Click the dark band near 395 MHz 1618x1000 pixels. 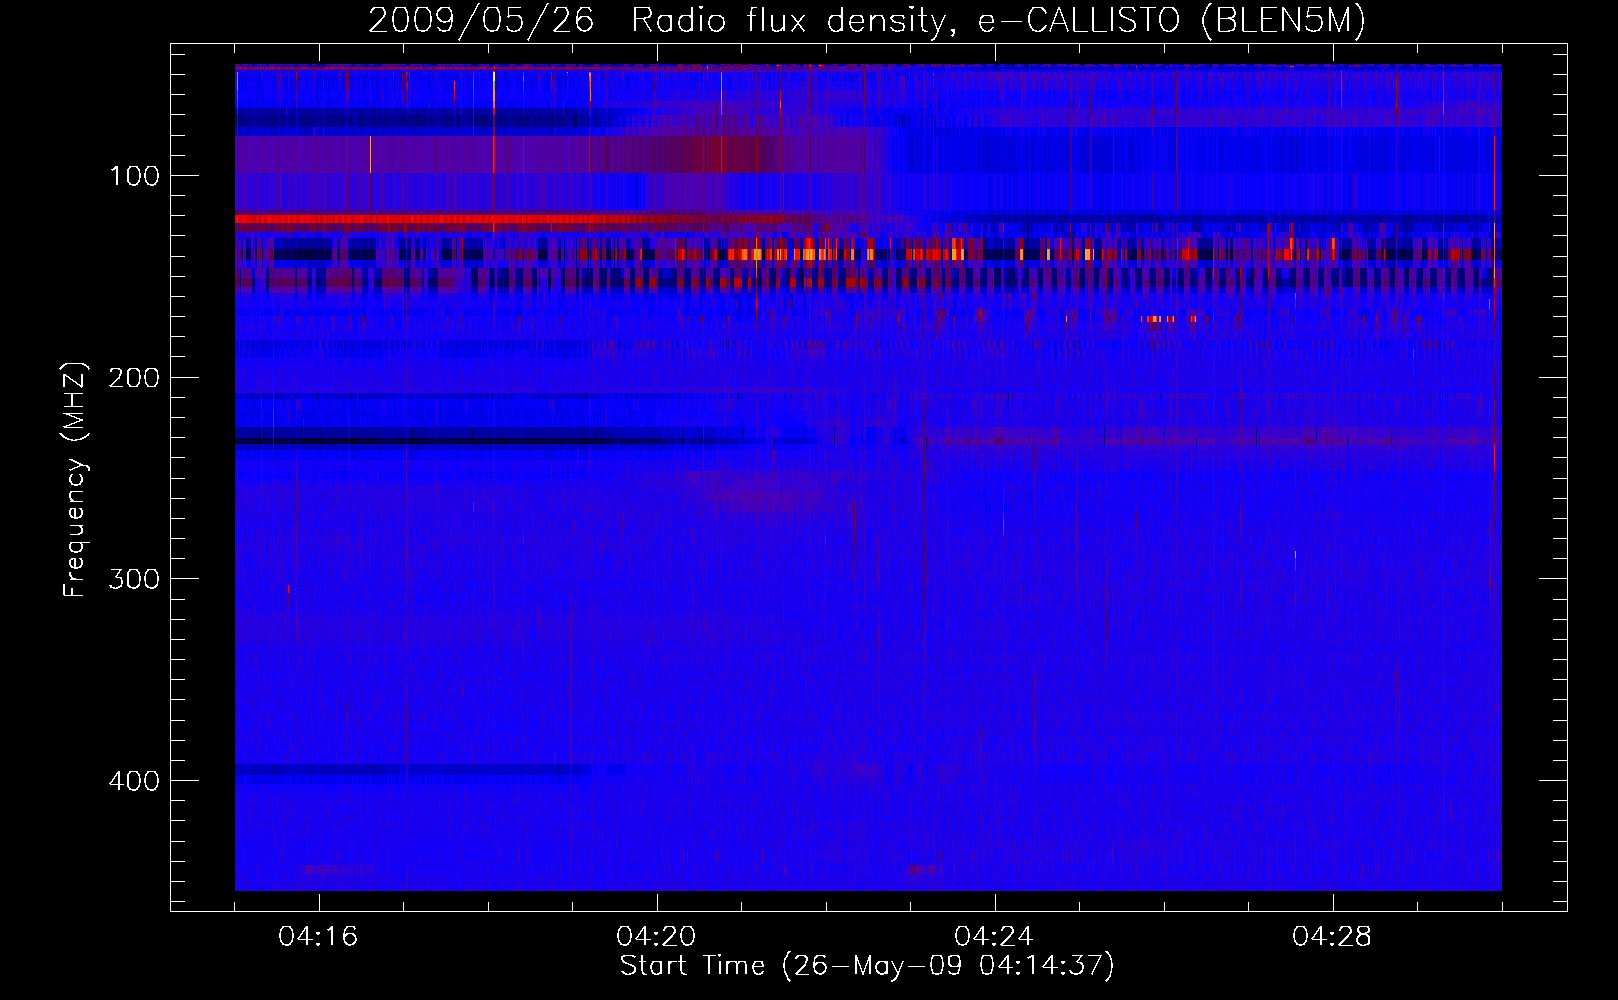[415, 770]
